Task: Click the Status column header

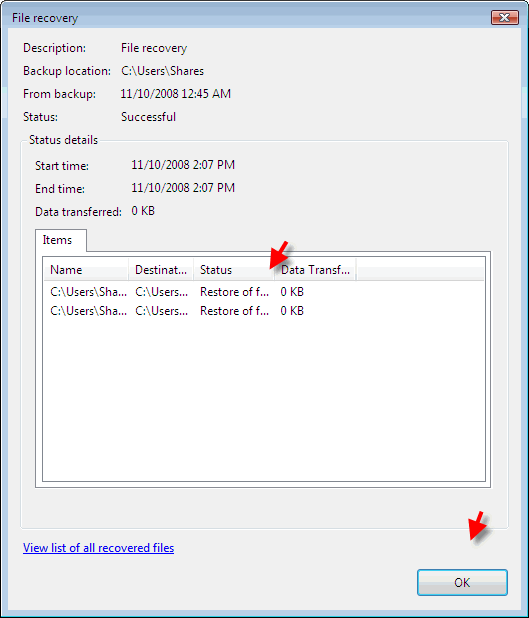Action: click(234, 270)
